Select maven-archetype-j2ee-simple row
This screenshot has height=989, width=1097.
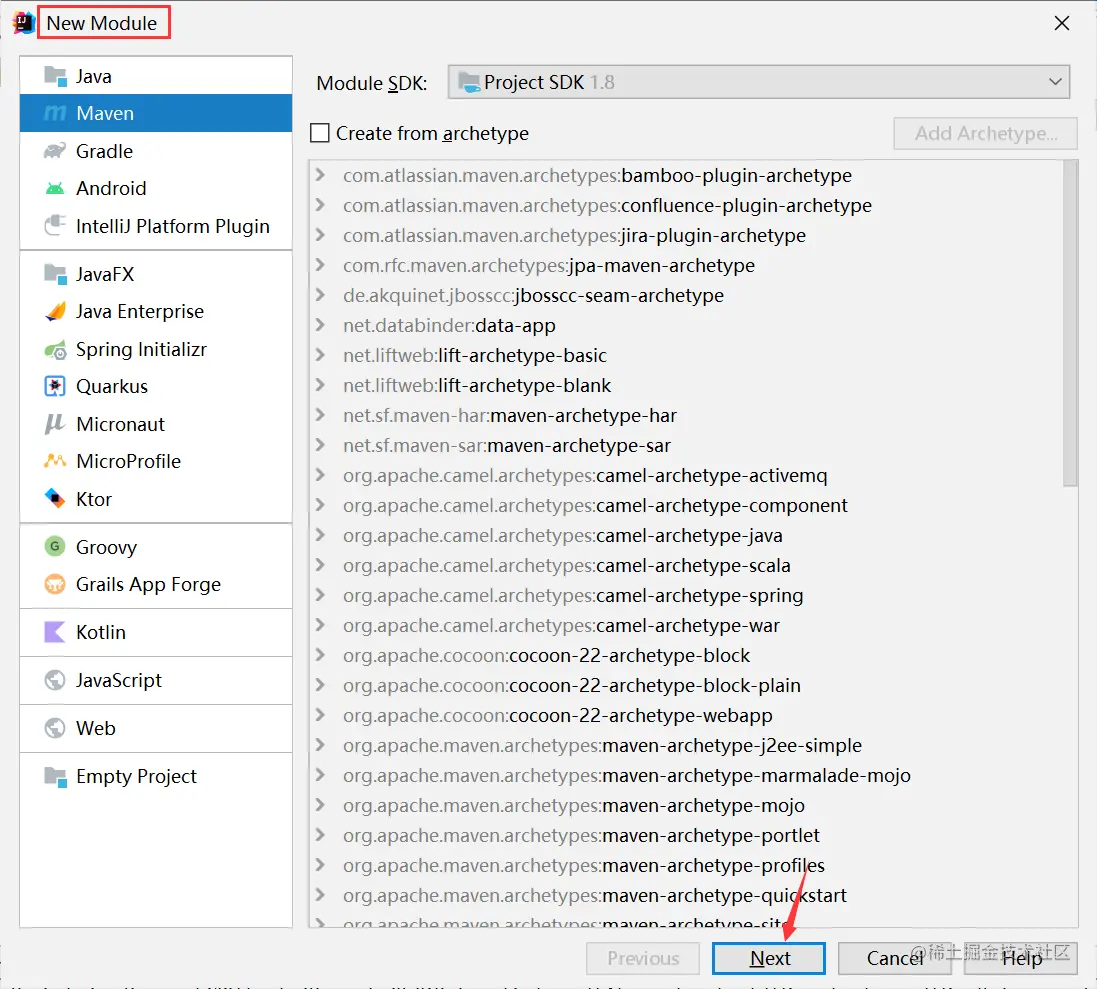tap(686, 745)
